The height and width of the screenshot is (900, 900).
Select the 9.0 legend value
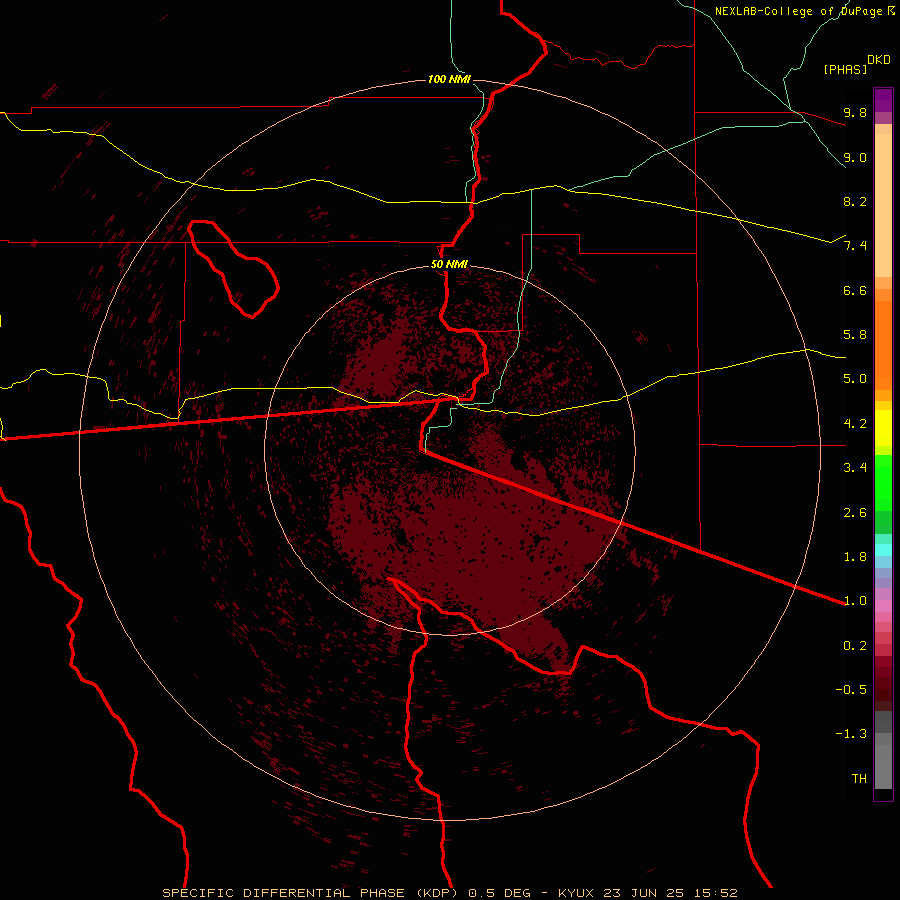855,157
